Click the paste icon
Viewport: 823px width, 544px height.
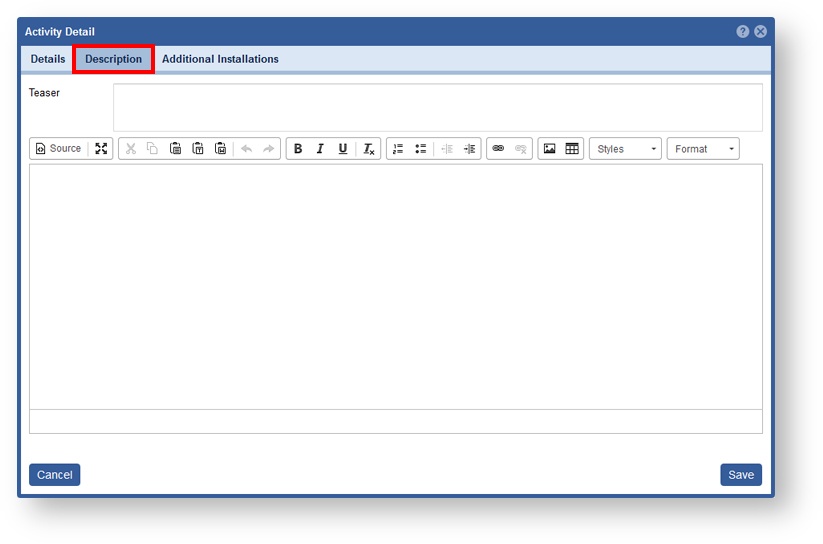click(x=175, y=149)
